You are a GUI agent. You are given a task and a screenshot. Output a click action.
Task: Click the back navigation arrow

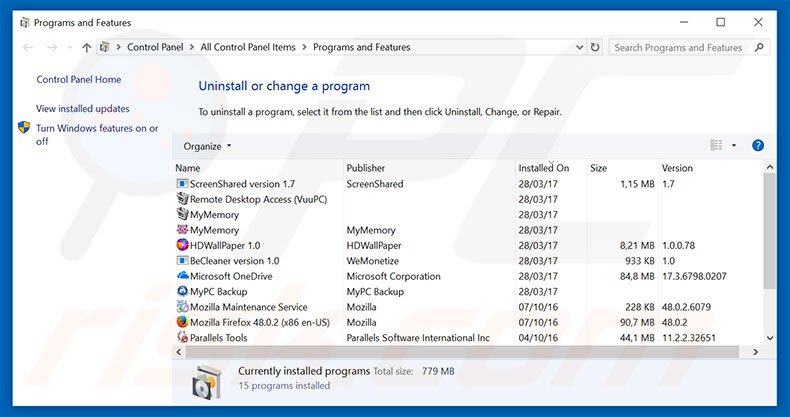[x=28, y=47]
